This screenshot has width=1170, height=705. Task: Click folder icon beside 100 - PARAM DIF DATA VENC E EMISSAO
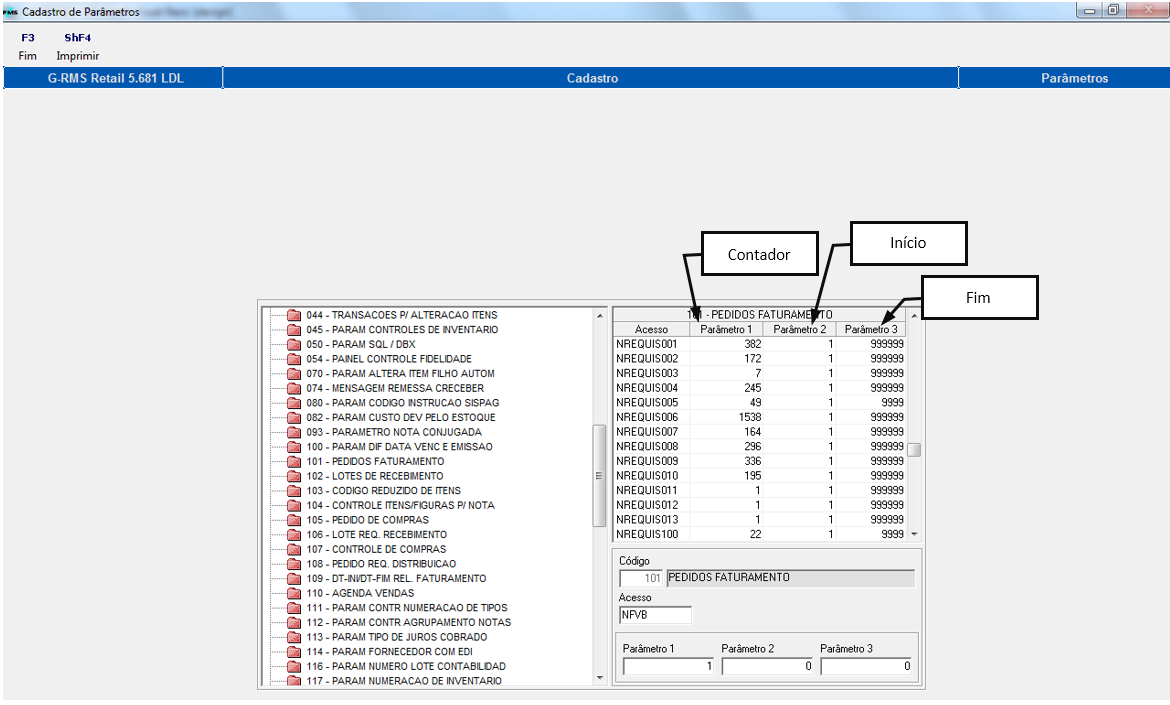point(294,447)
